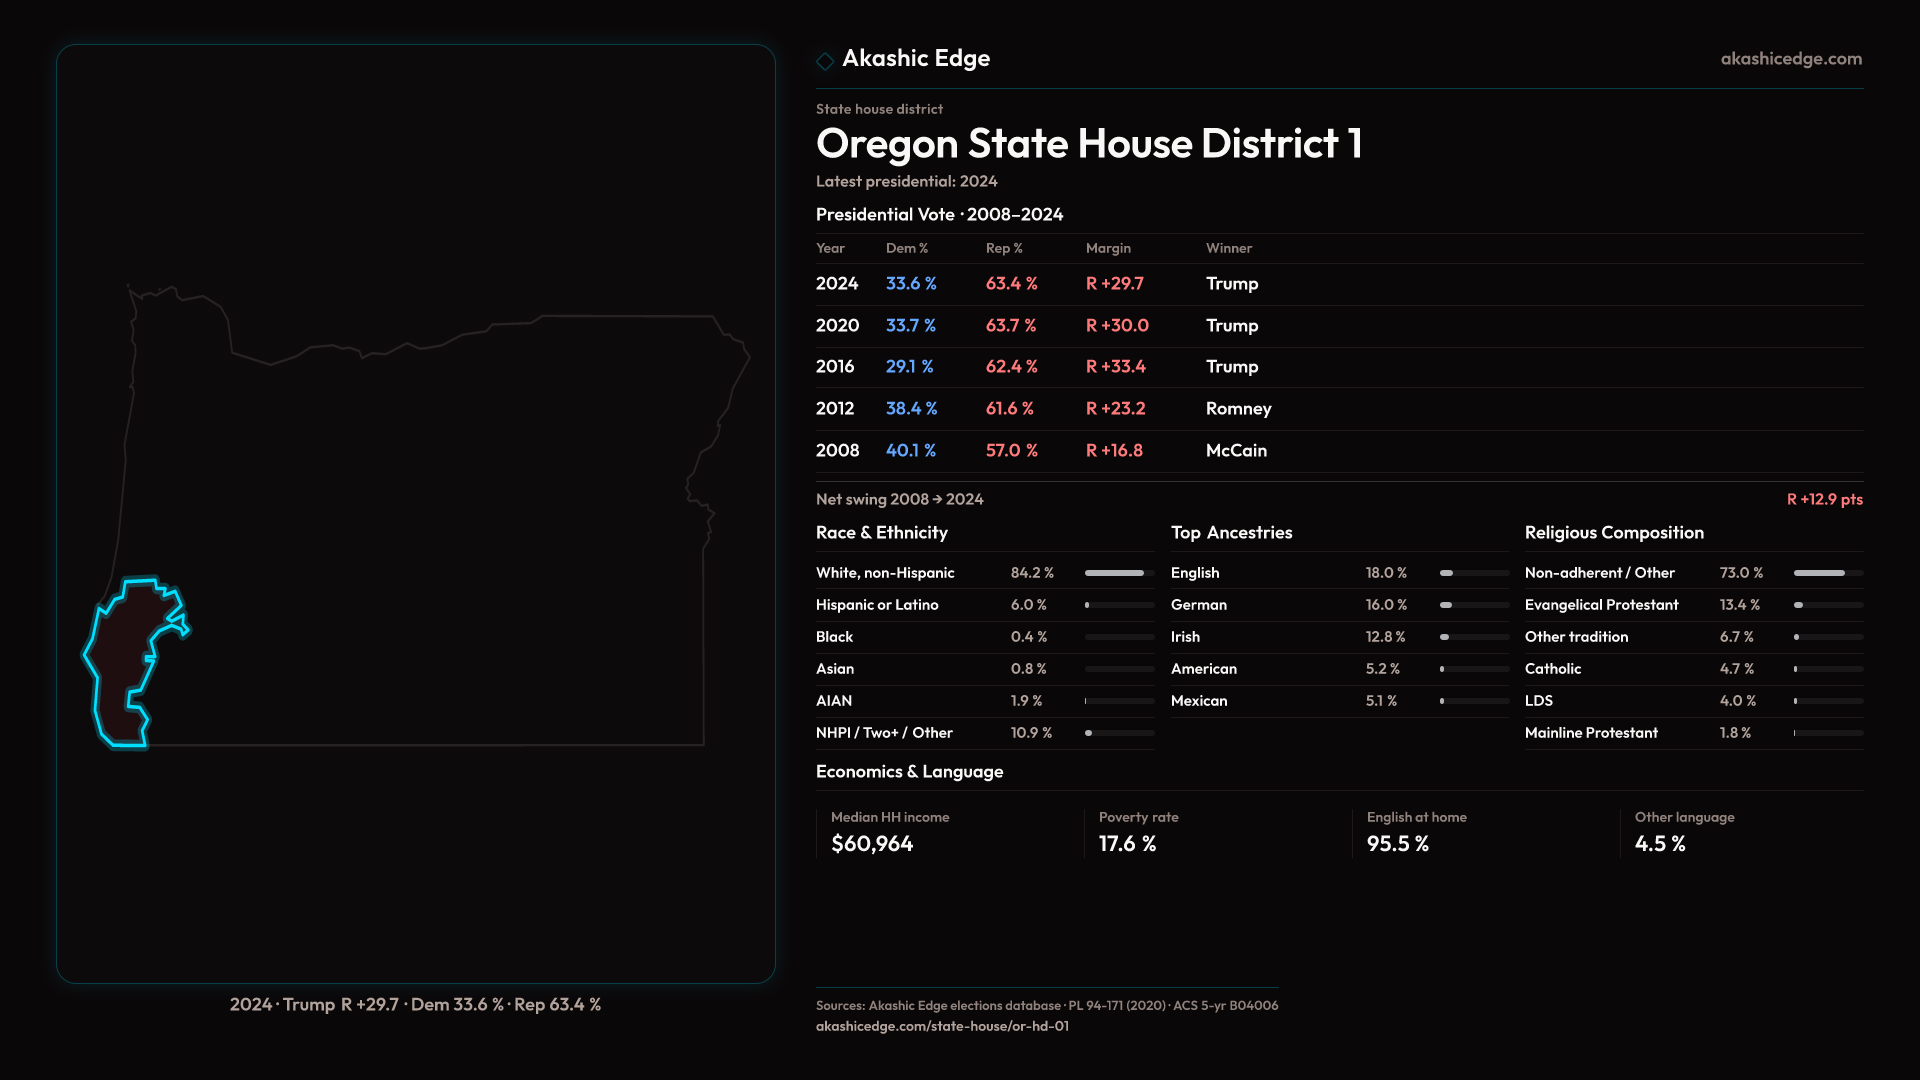This screenshot has width=1920, height=1080.
Task: Click the English ancestry percentage bar
Action: click(1474, 573)
